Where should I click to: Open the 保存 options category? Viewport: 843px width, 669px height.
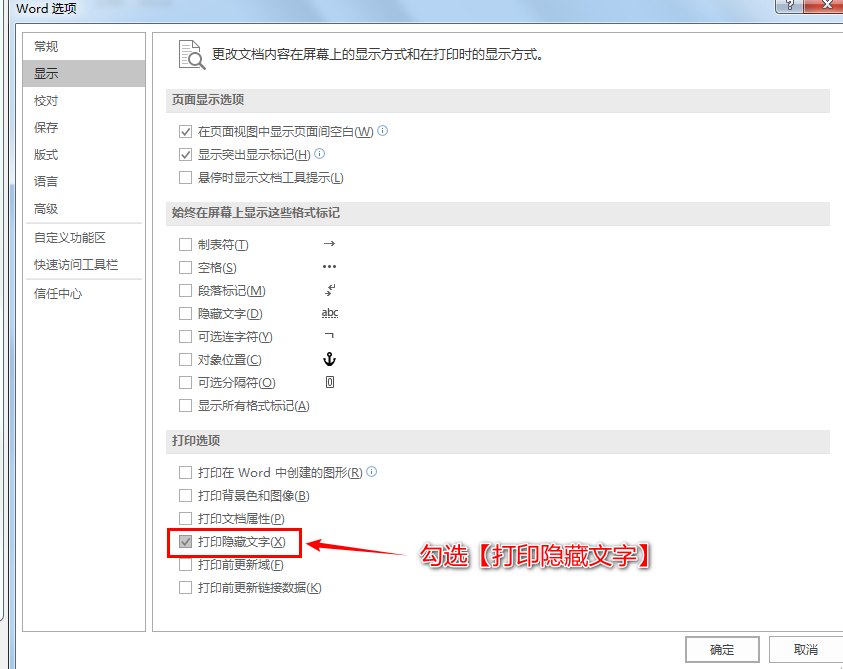[x=84, y=127]
